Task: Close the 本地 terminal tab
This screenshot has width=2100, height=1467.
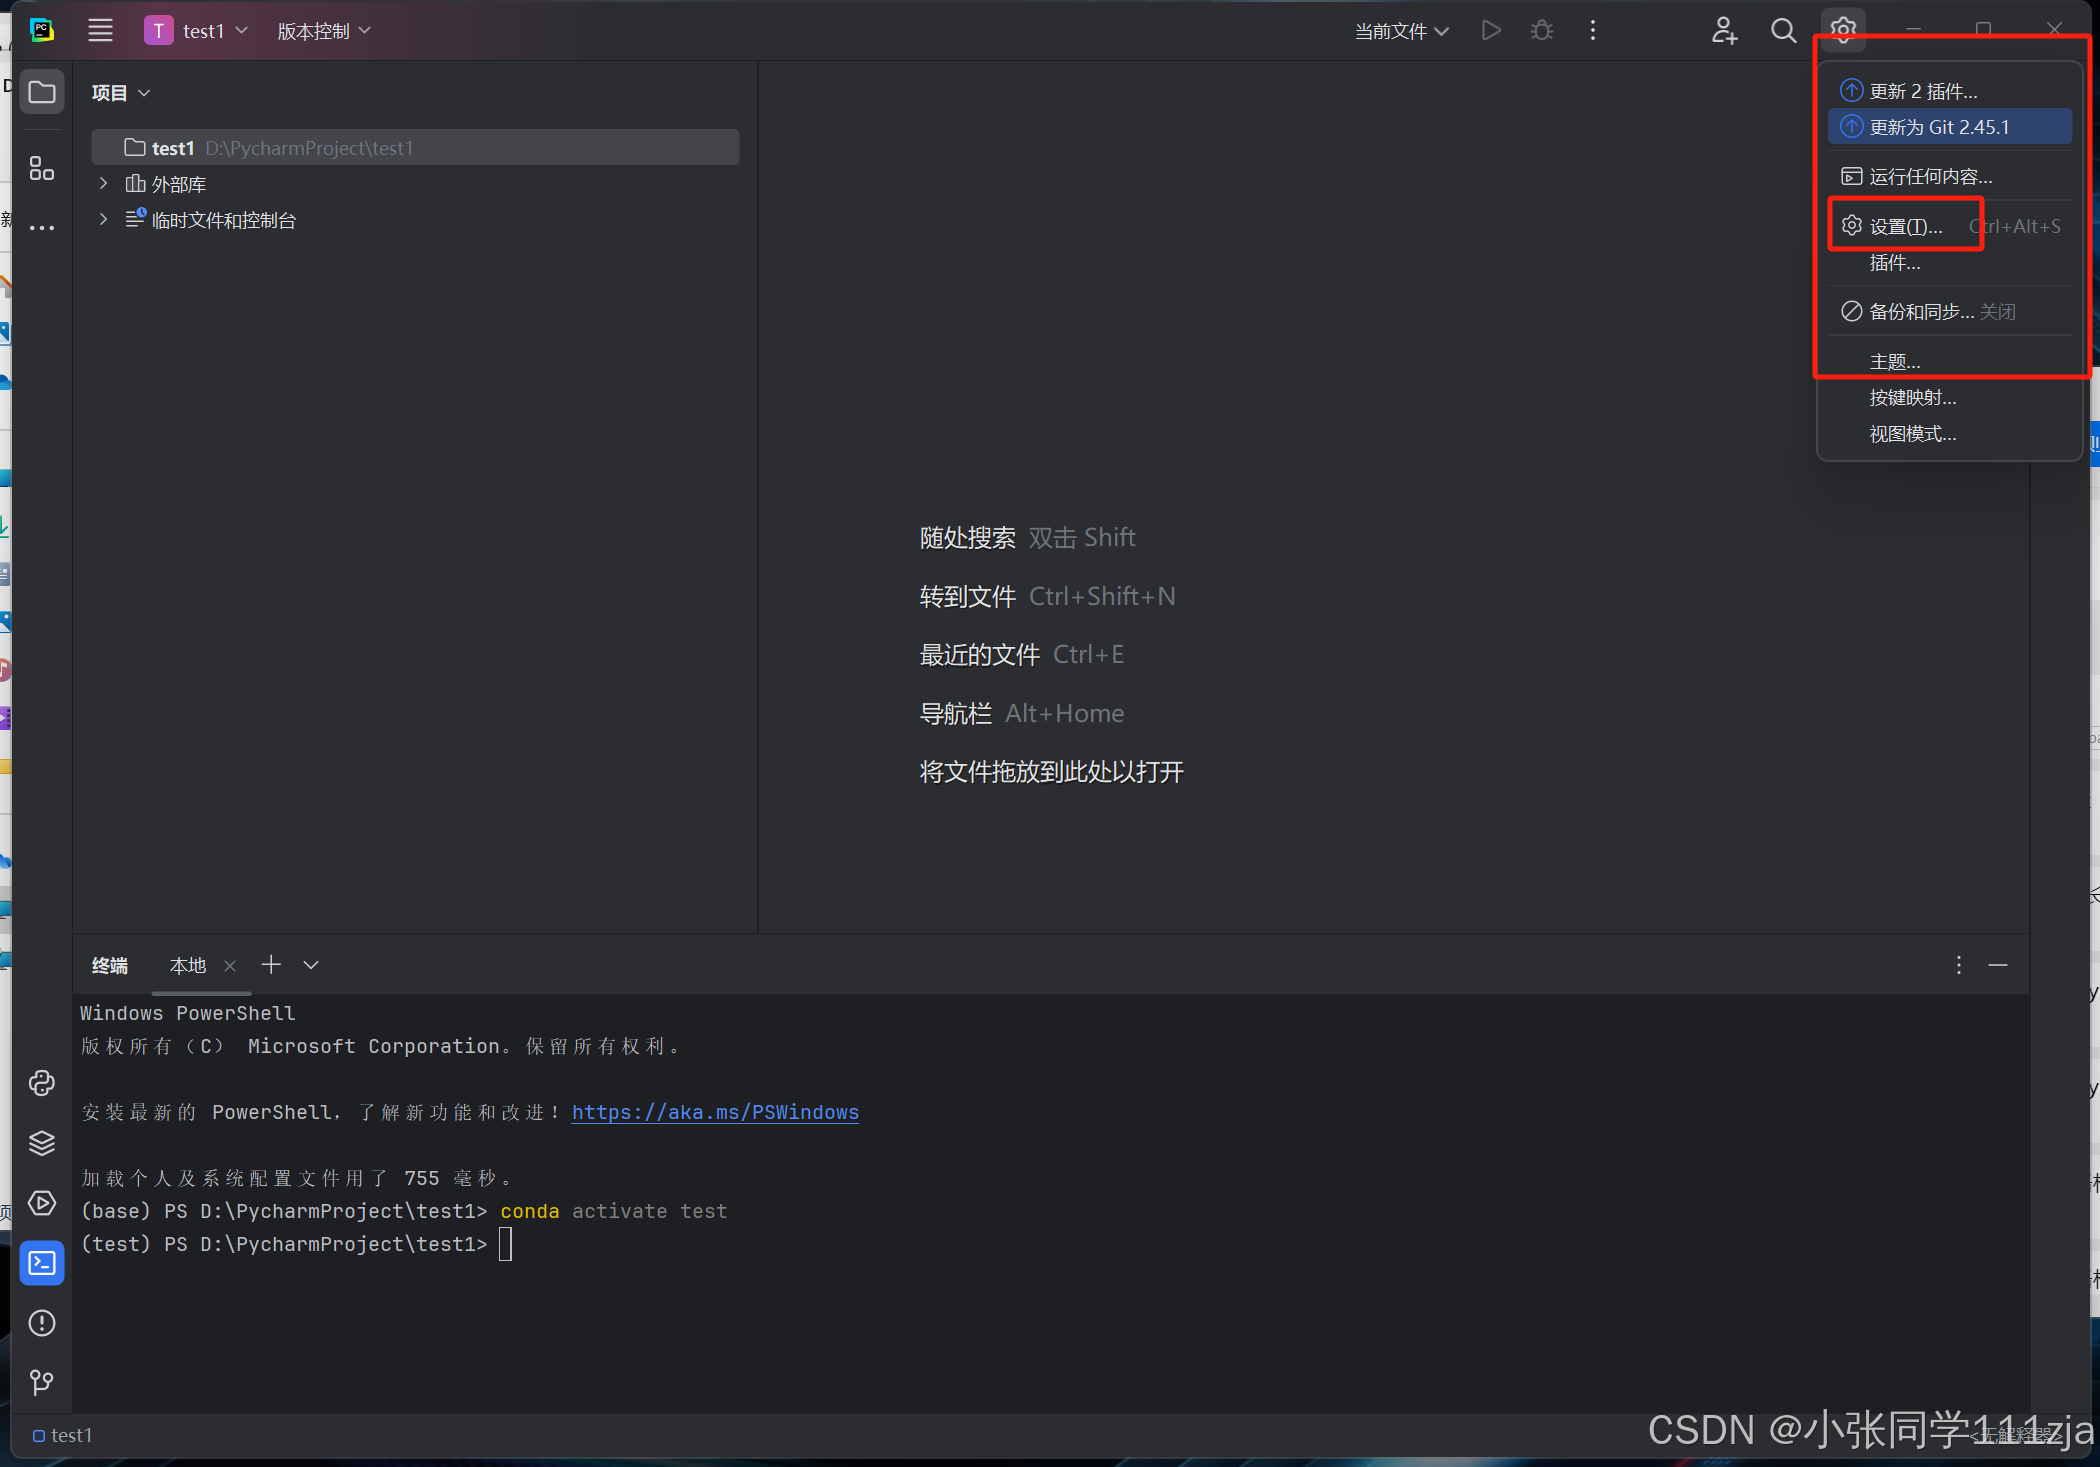Action: [230, 966]
